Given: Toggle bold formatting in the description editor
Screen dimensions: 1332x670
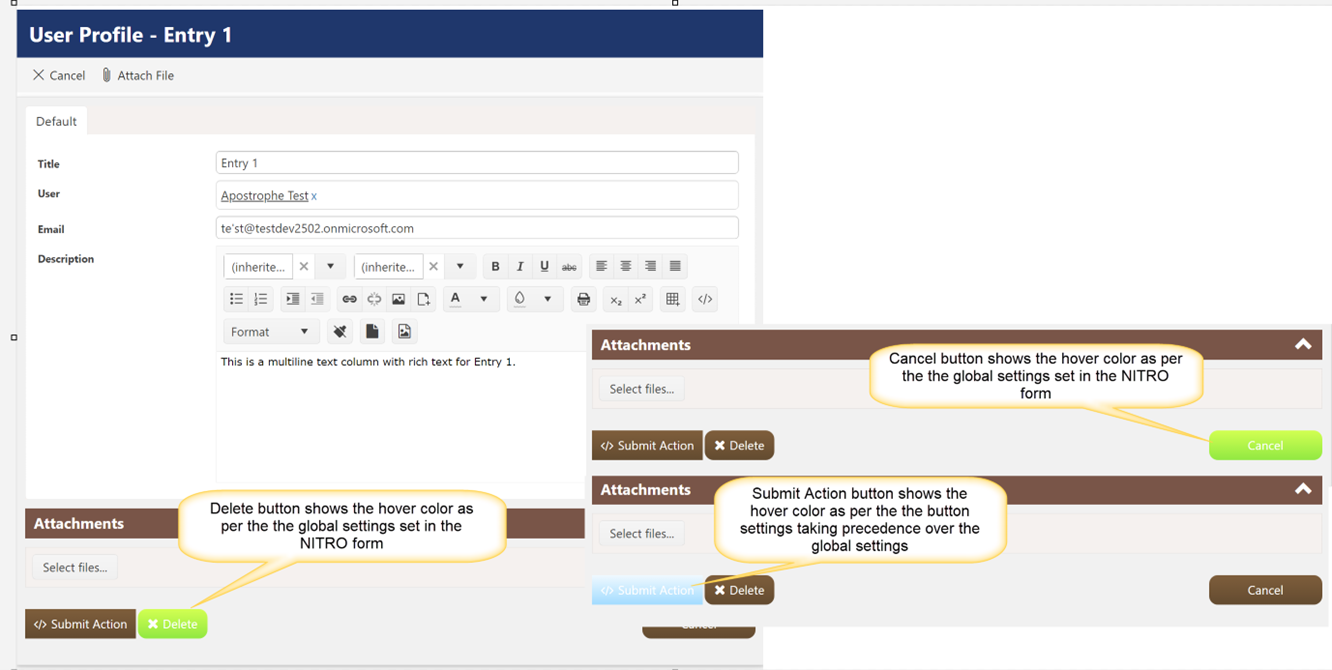Looking at the screenshot, I should click(495, 266).
